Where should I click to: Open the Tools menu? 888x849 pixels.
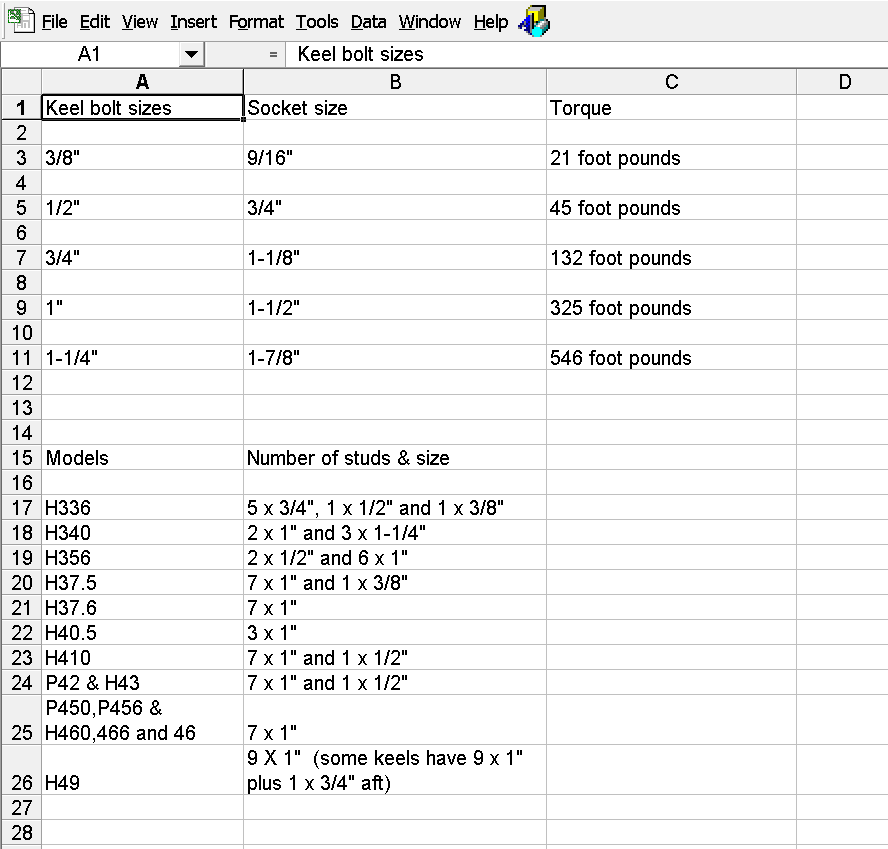[x=317, y=22]
